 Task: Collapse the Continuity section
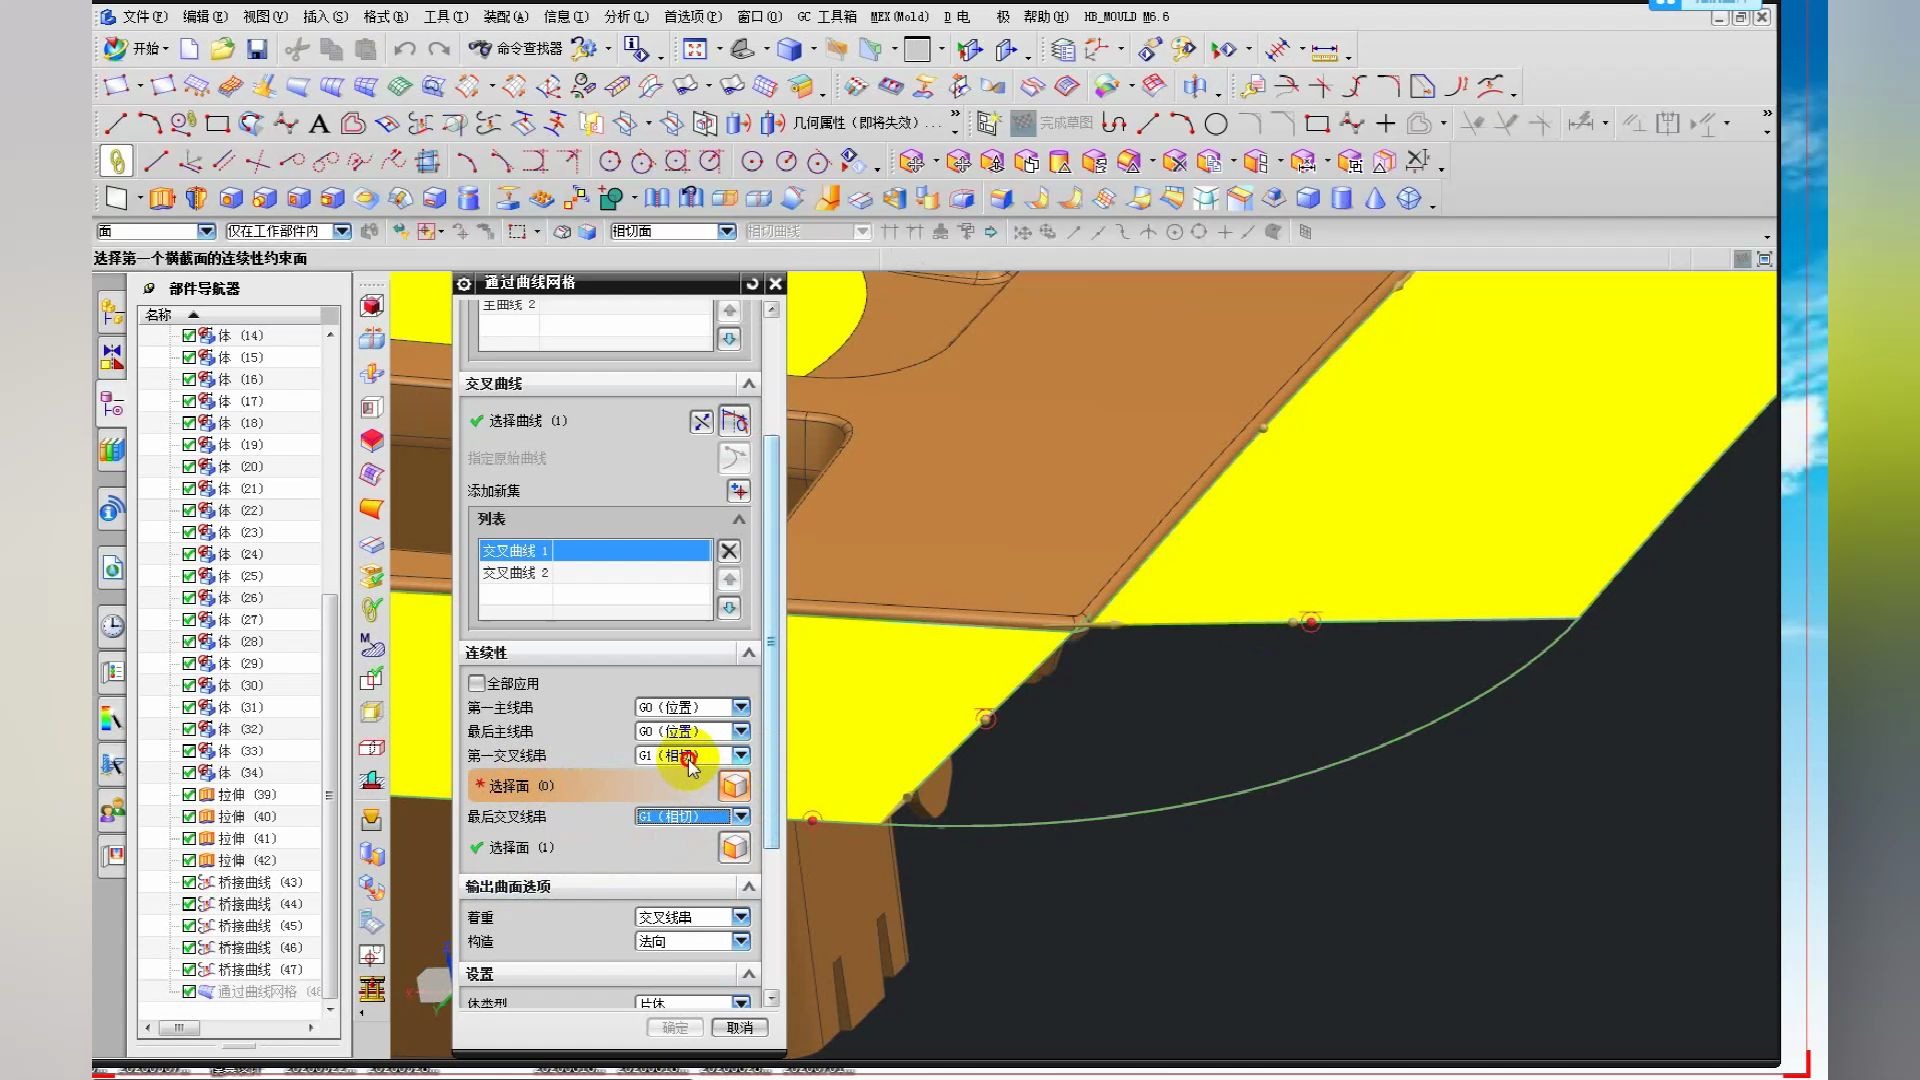748,653
